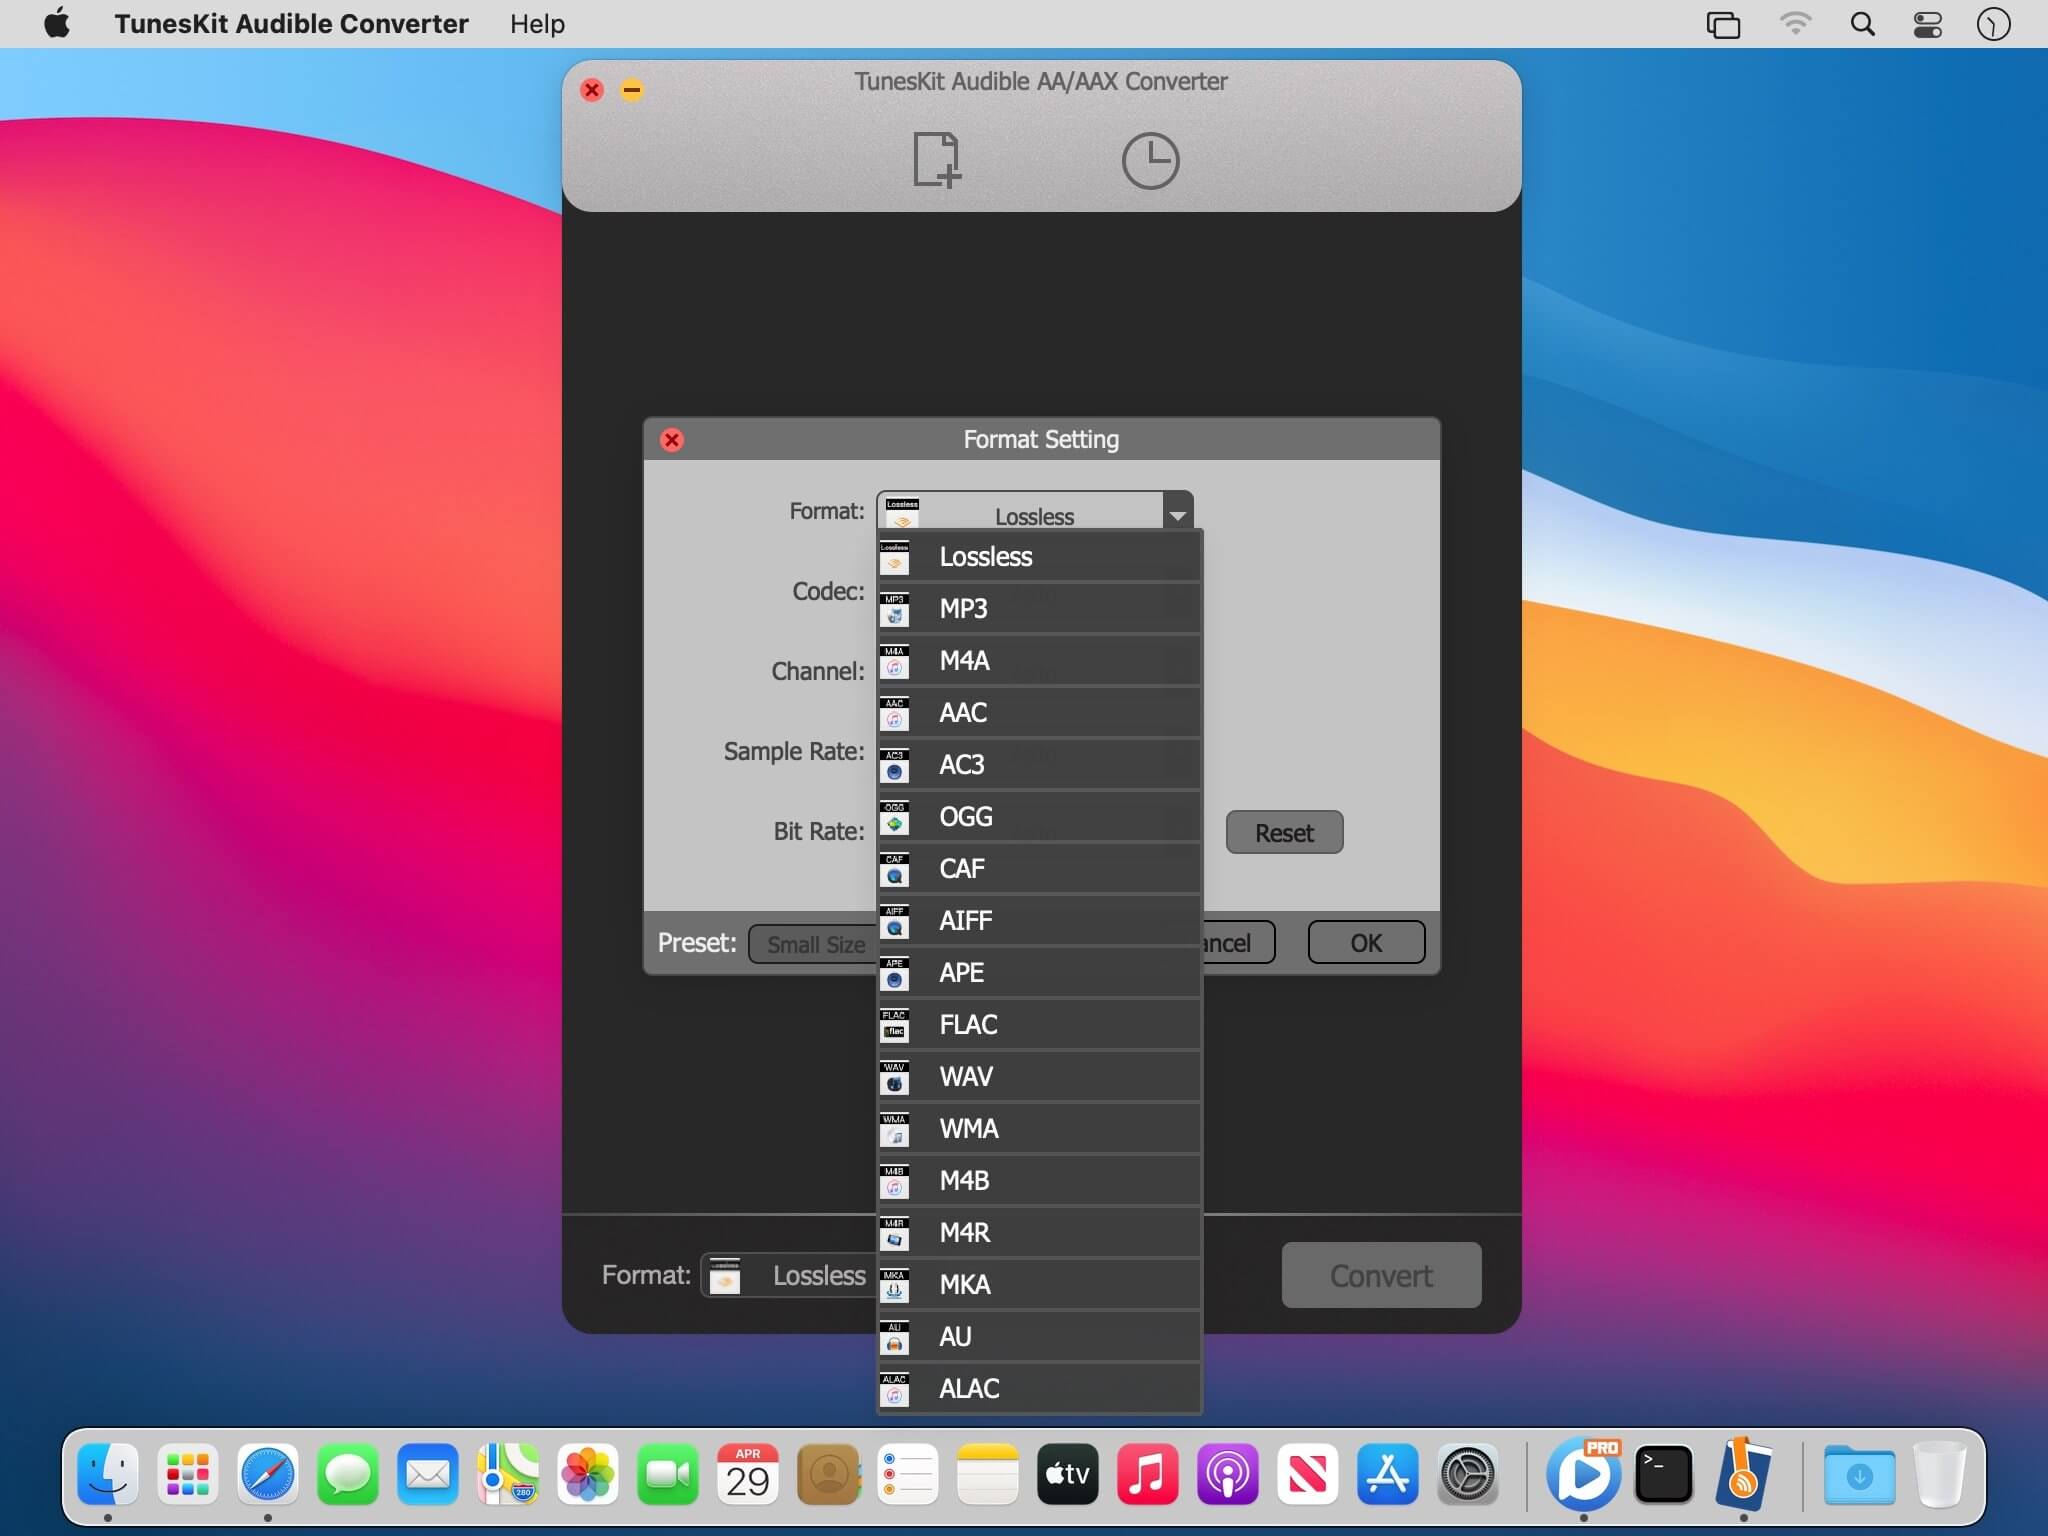Select the CAF format entry
Screen dimensions: 2048x1536
pos(1039,868)
